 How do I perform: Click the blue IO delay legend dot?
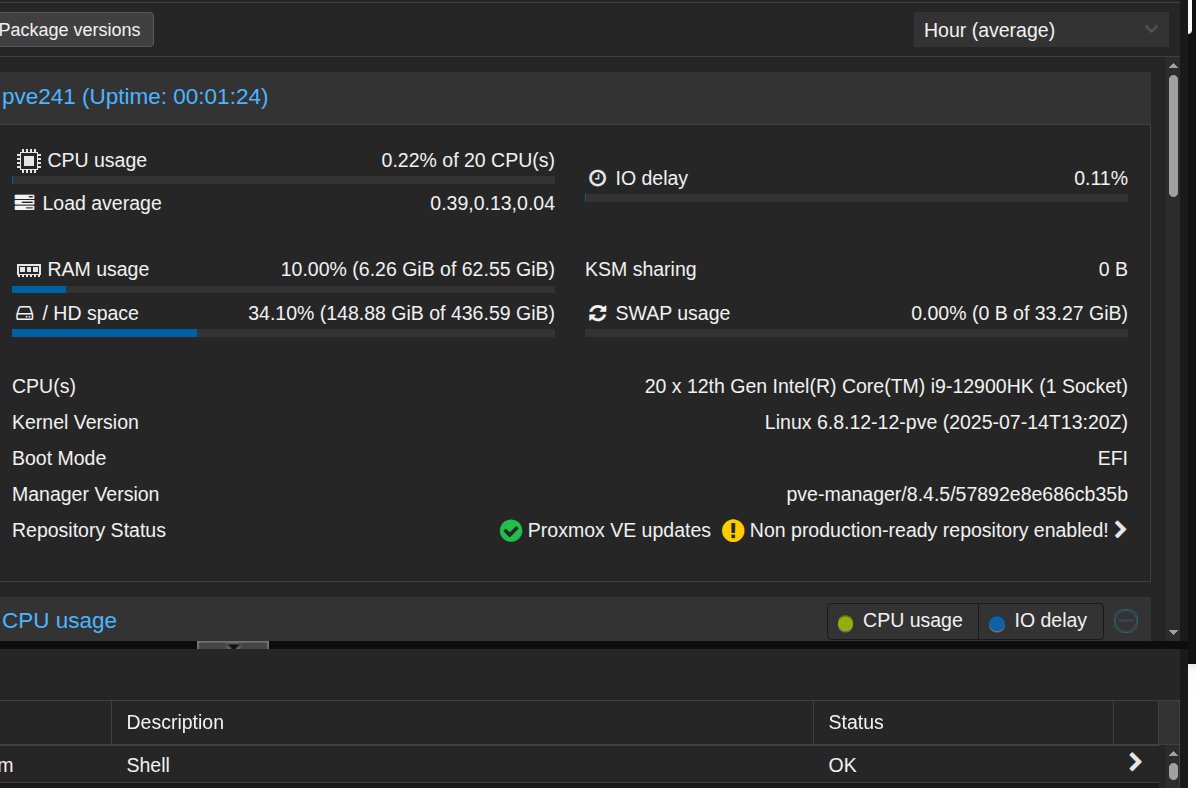coord(996,623)
